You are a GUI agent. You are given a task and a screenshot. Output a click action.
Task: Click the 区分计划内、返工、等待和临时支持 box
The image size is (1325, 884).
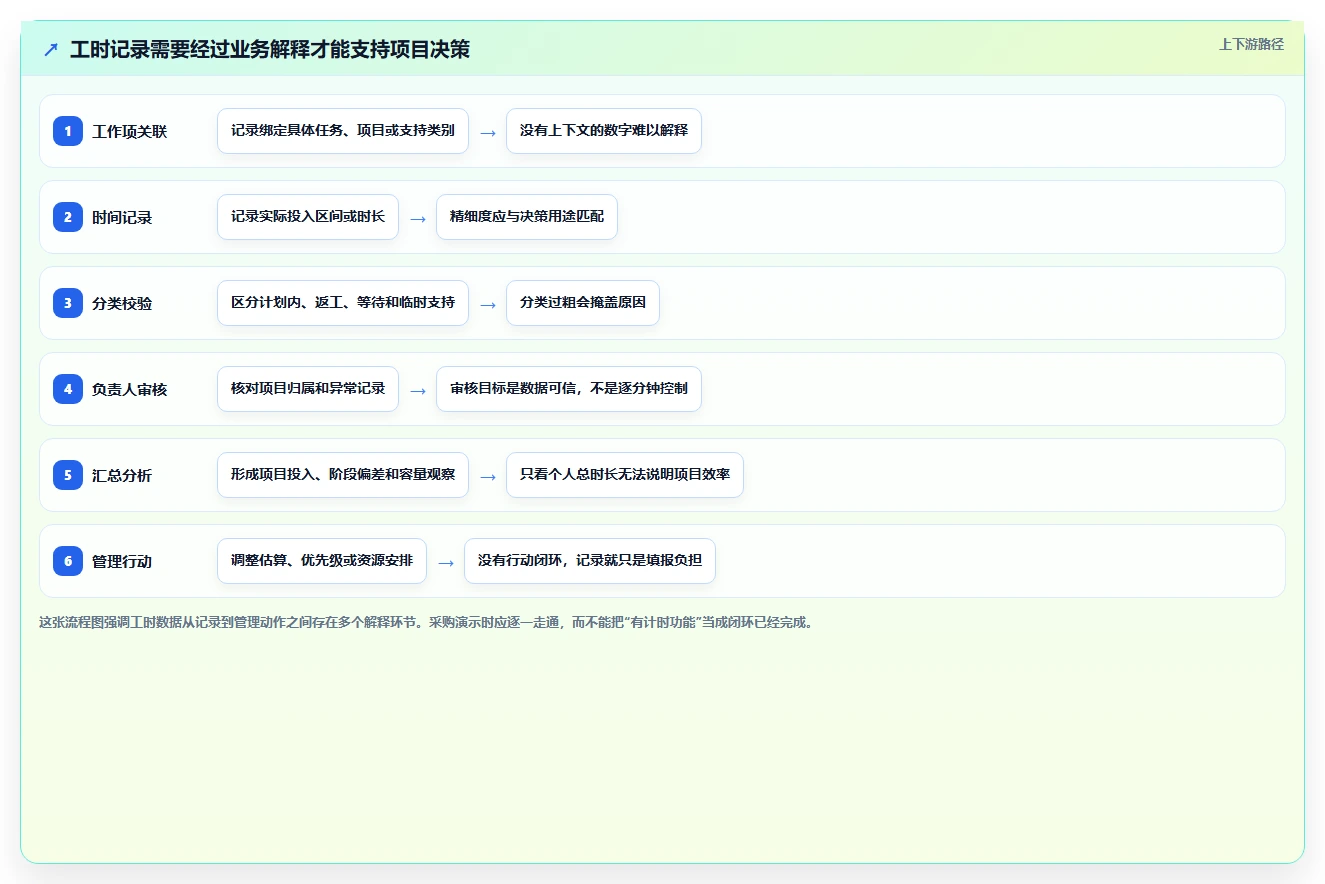click(343, 303)
